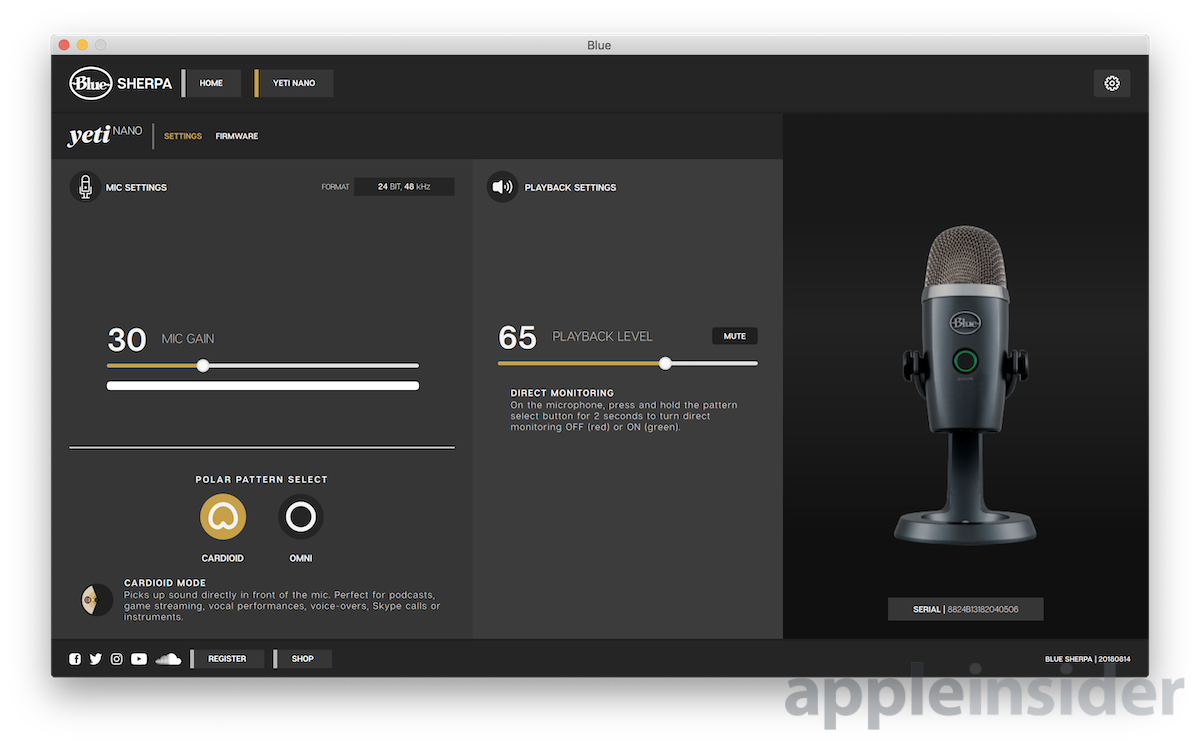This screenshot has width=1200, height=745.
Task: Open Blue's SoundCloud page icon
Action: click(168, 659)
